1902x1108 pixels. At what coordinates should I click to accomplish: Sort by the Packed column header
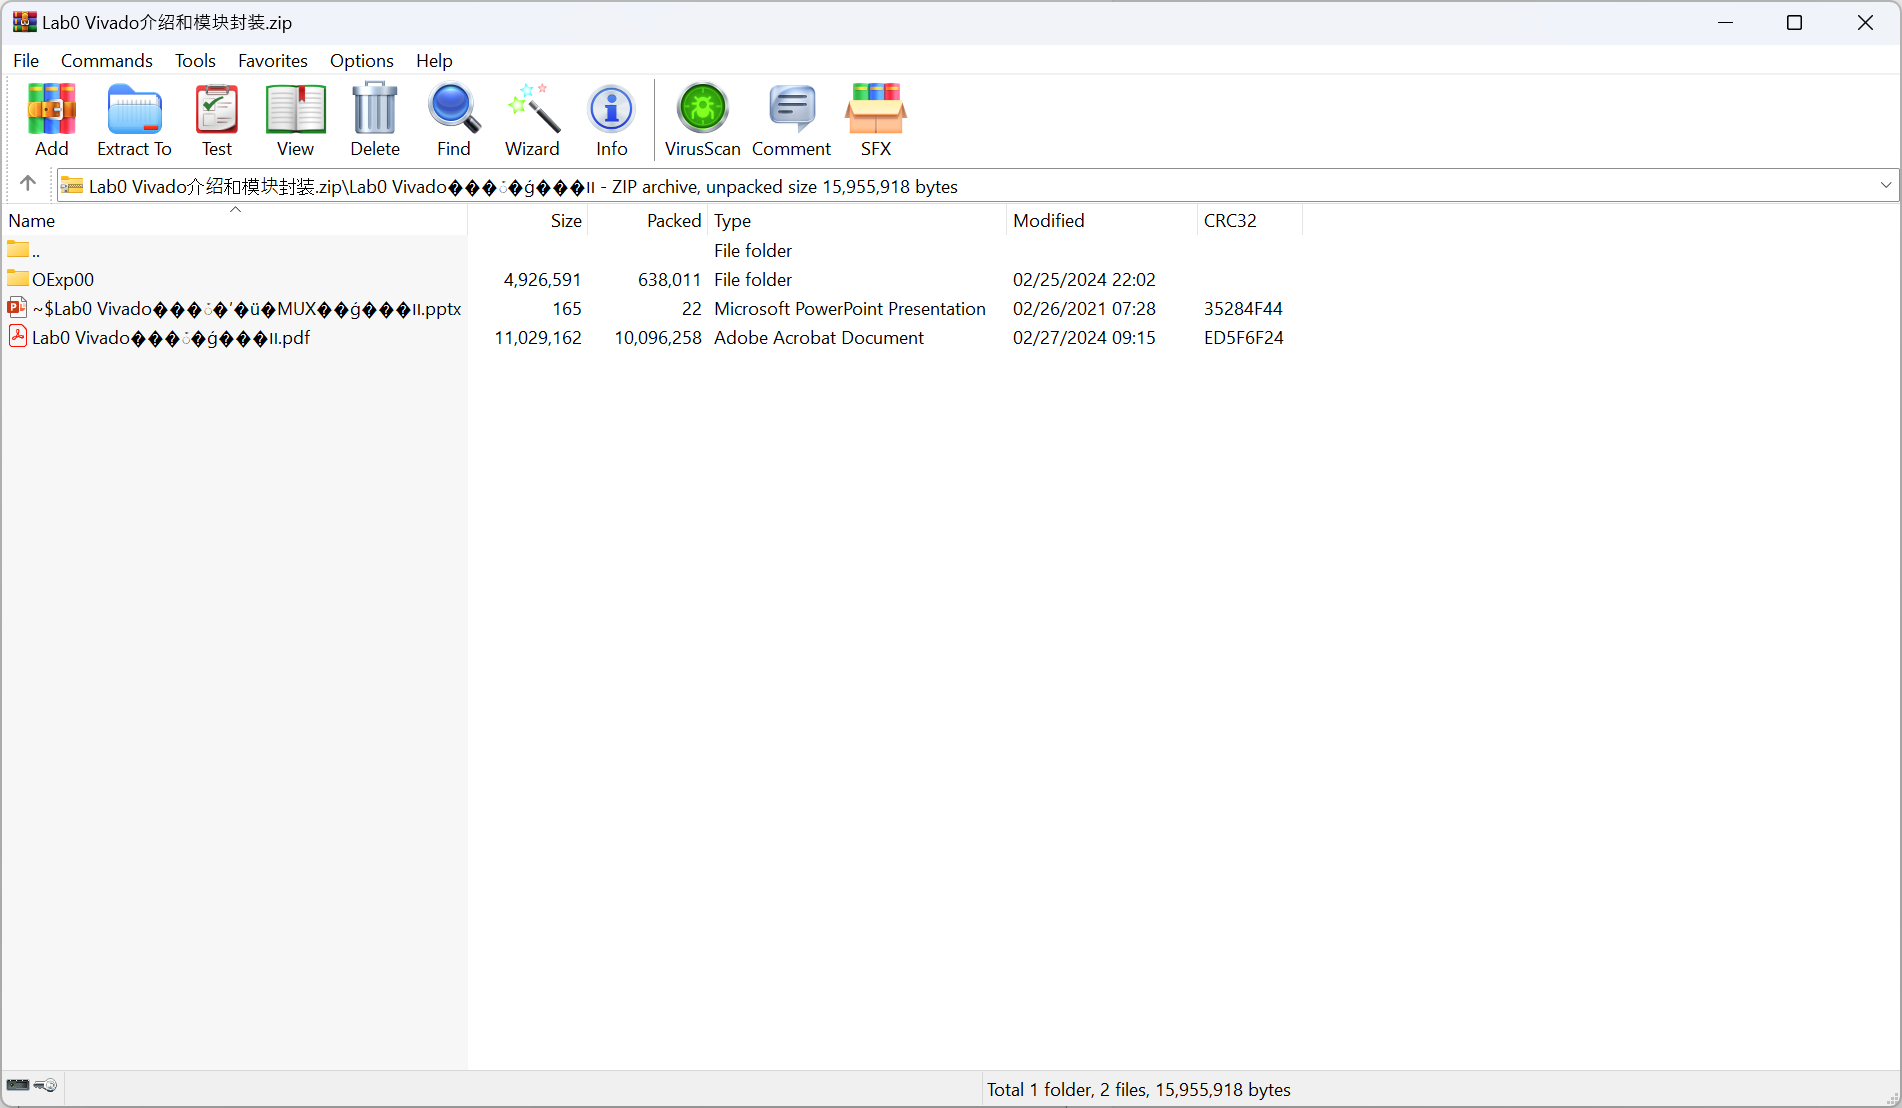648,221
